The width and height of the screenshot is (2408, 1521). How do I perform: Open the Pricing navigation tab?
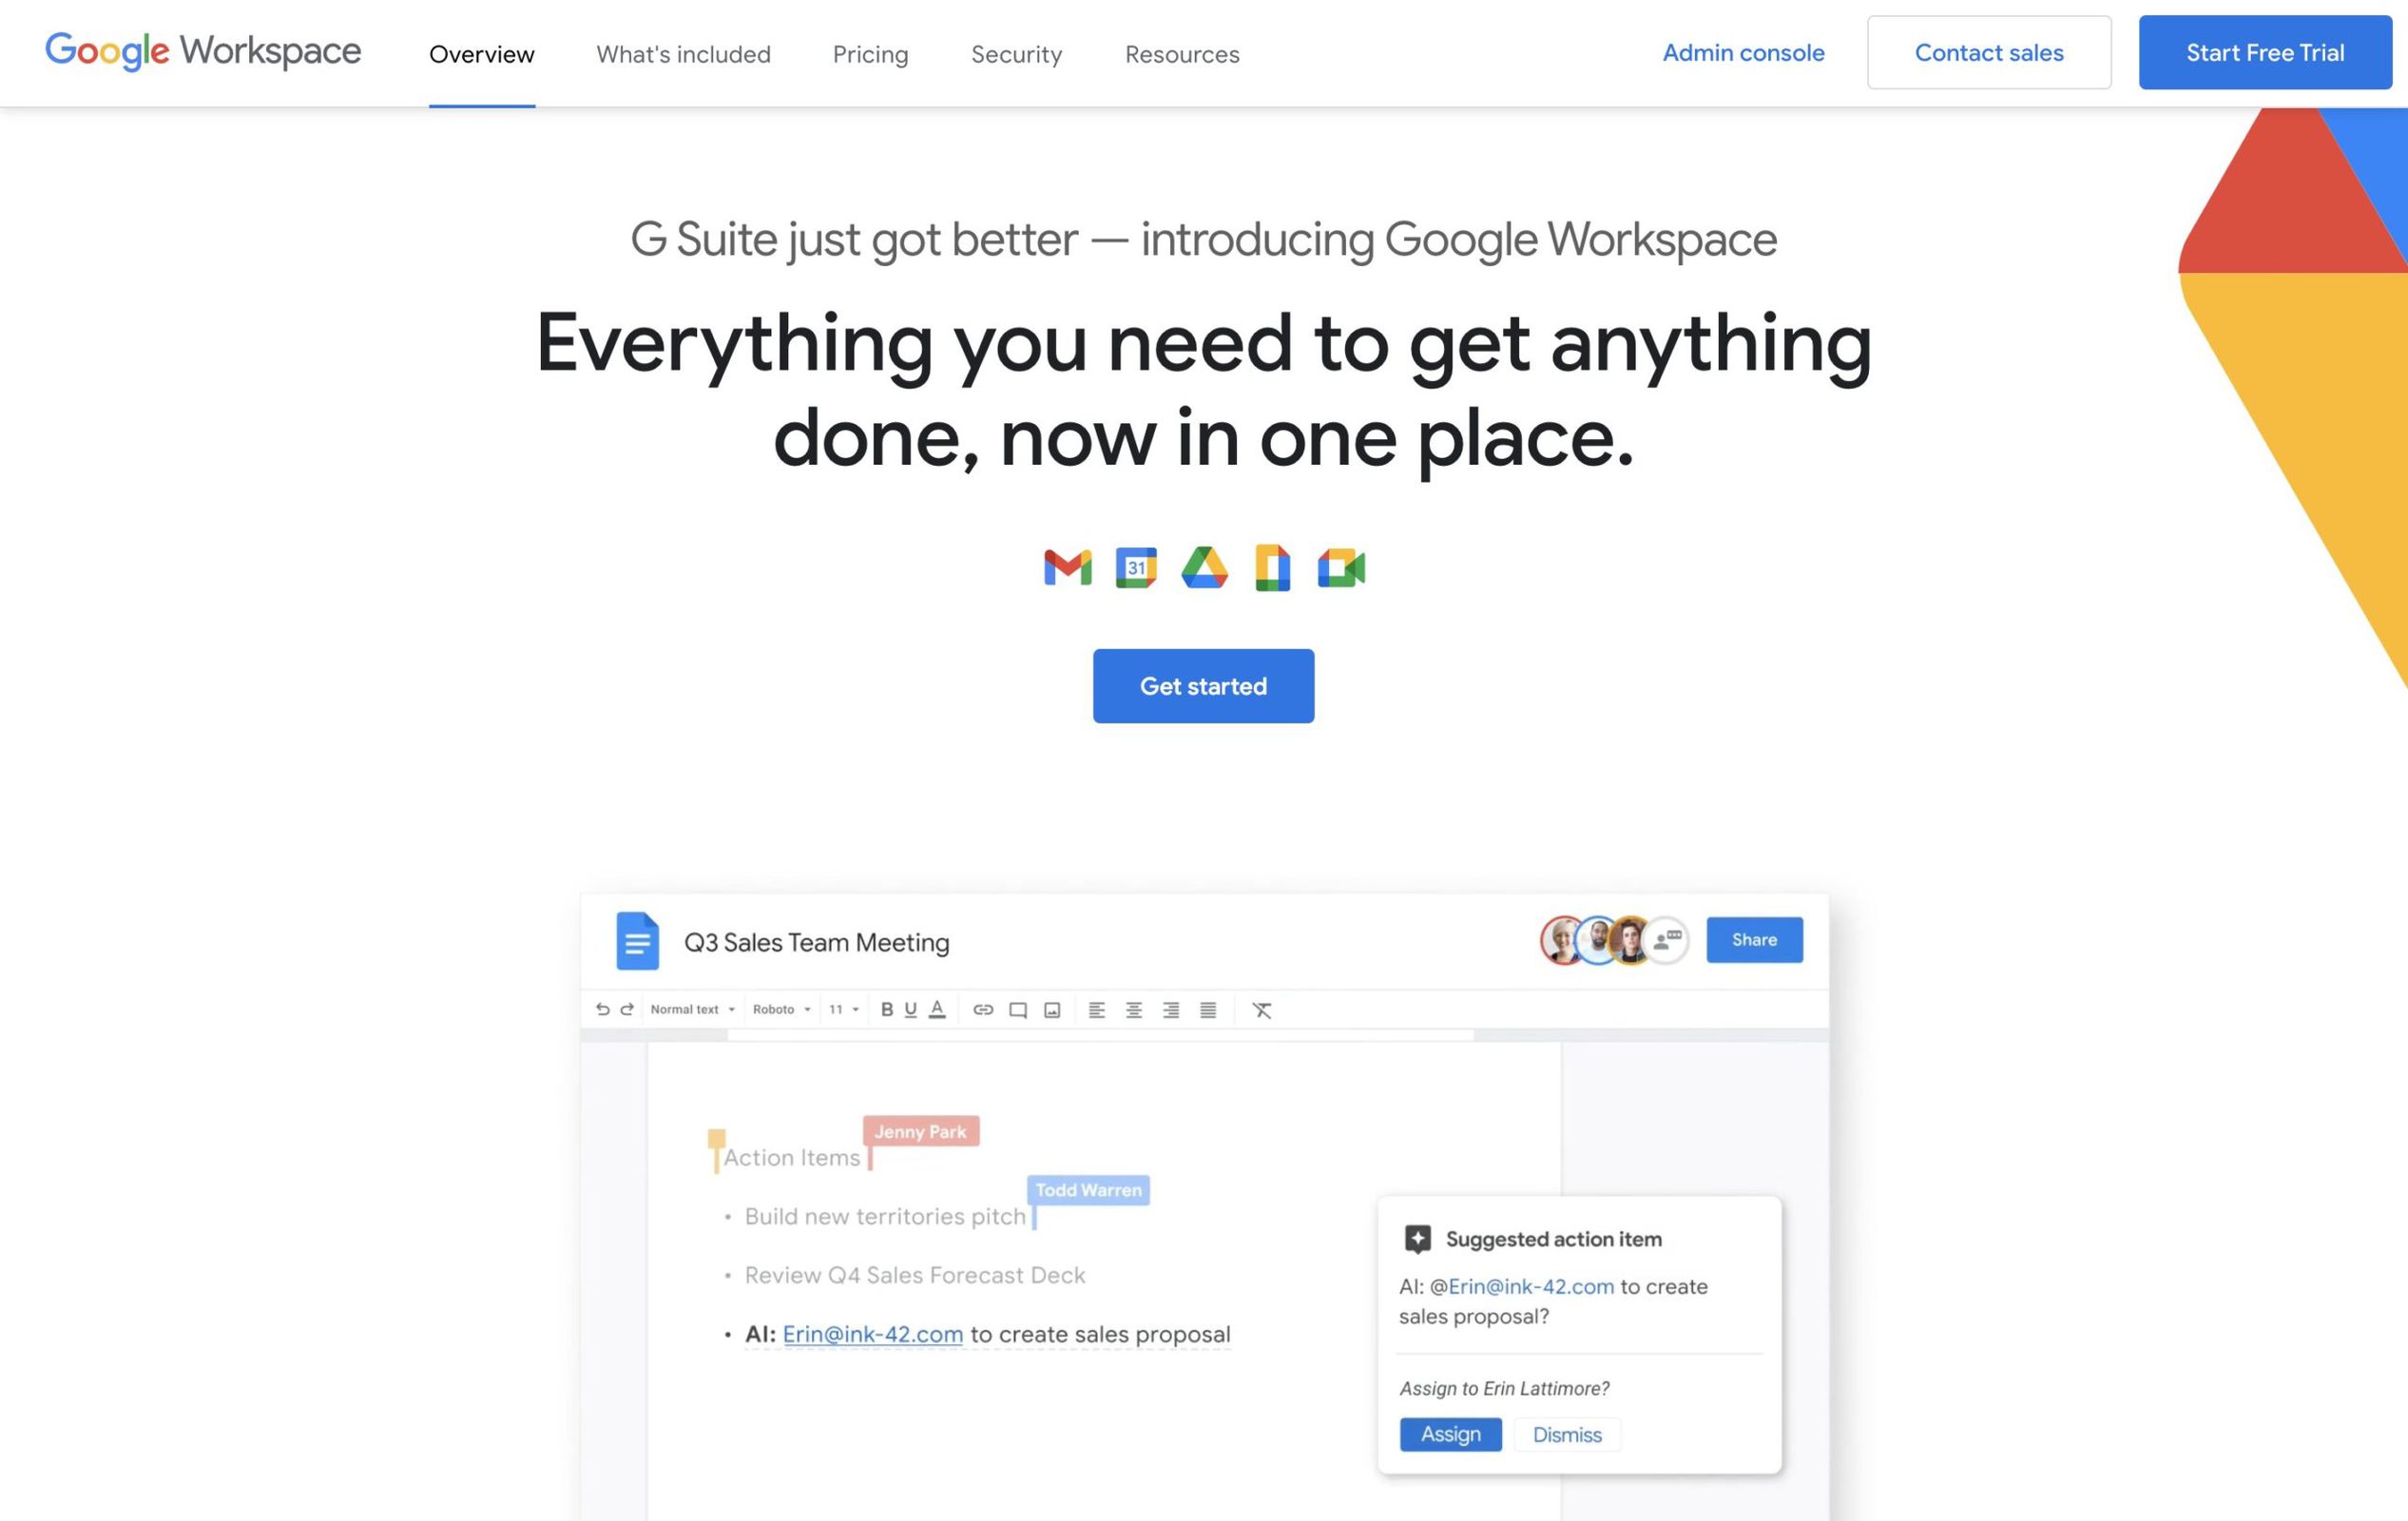click(871, 50)
